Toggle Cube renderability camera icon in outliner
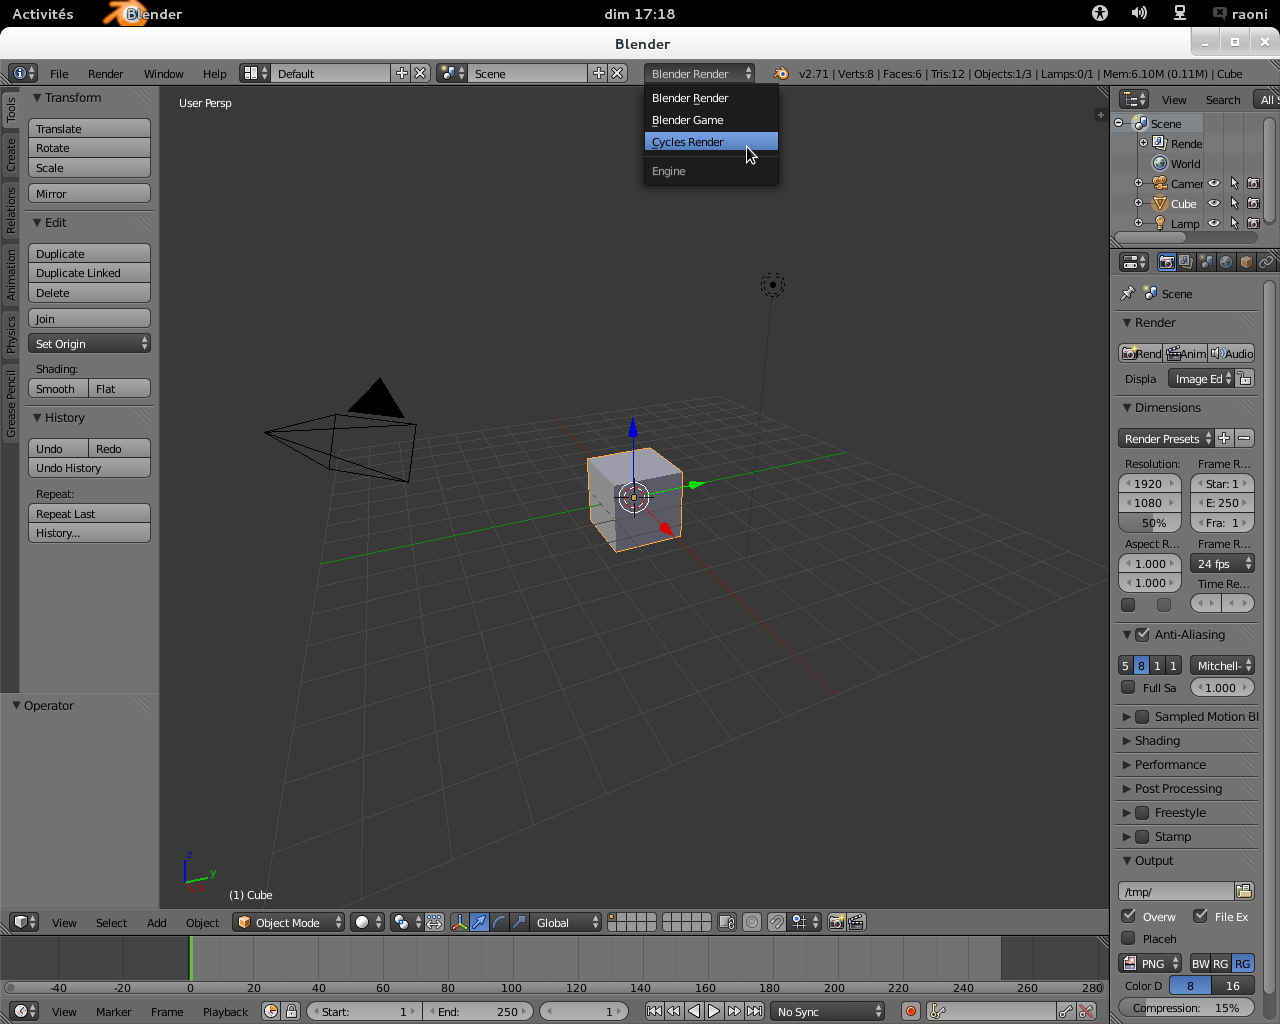The width and height of the screenshot is (1280, 1024). (1253, 204)
